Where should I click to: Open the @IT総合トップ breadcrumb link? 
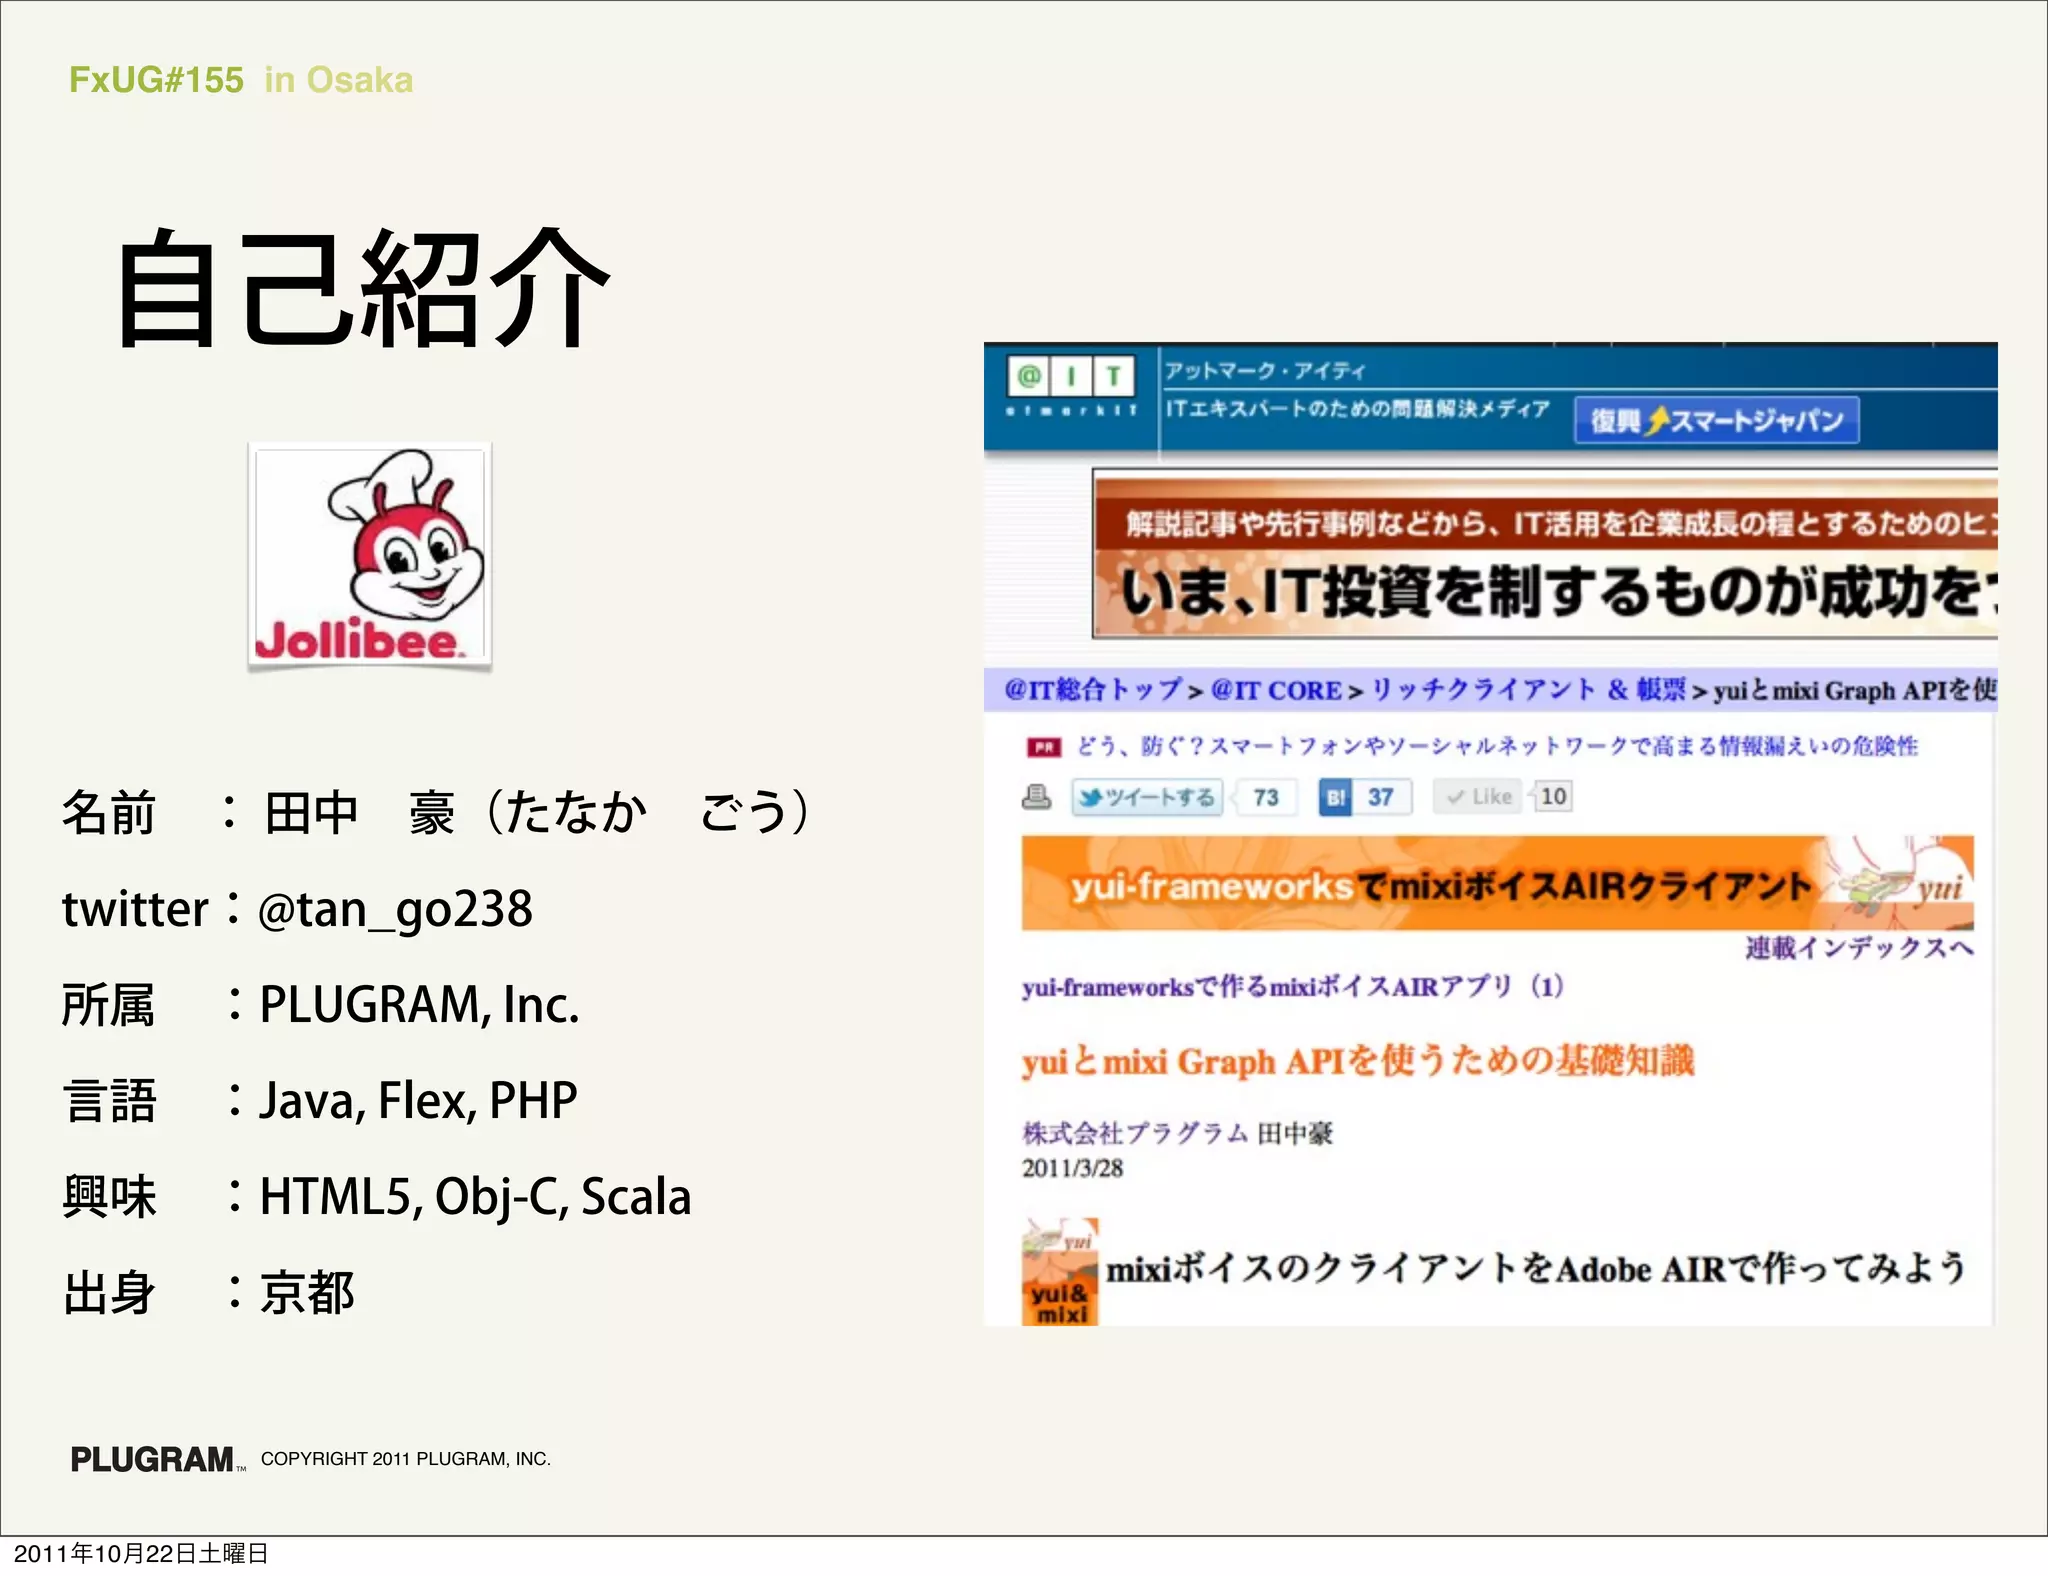(1092, 690)
